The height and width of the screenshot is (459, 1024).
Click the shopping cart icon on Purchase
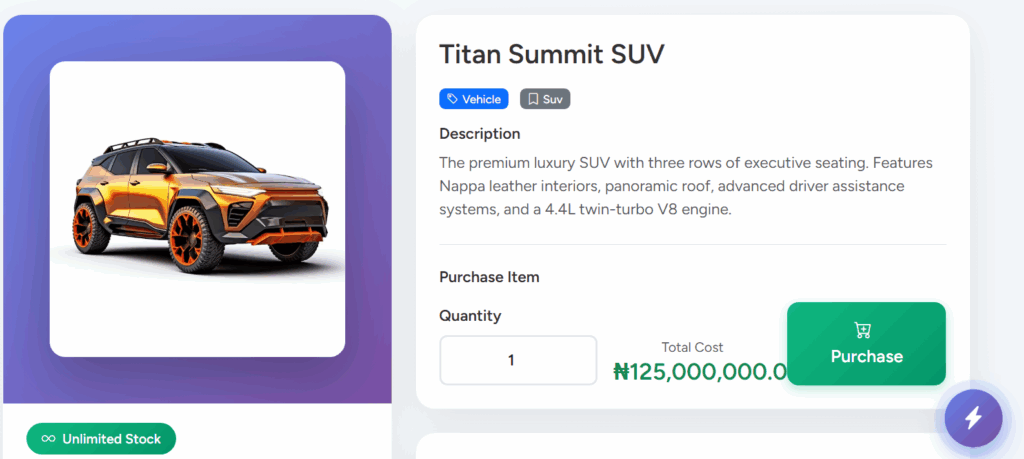865,330
